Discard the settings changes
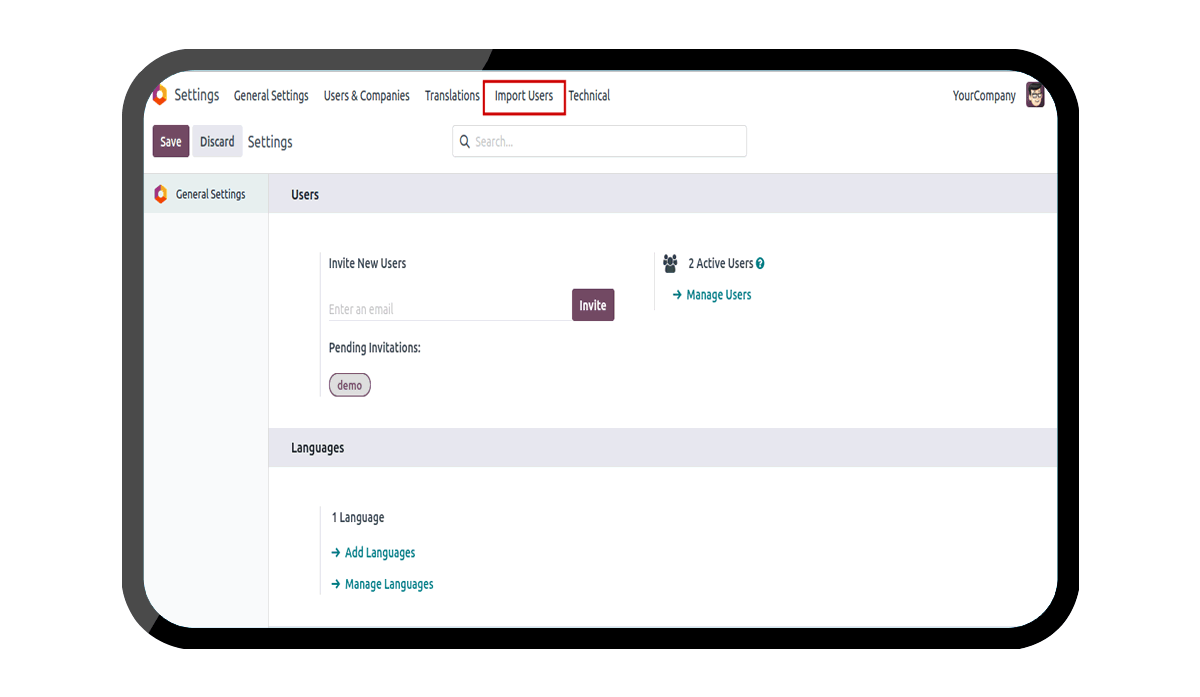The width and height of the screenshot is (1200, 697). (217, 142)
